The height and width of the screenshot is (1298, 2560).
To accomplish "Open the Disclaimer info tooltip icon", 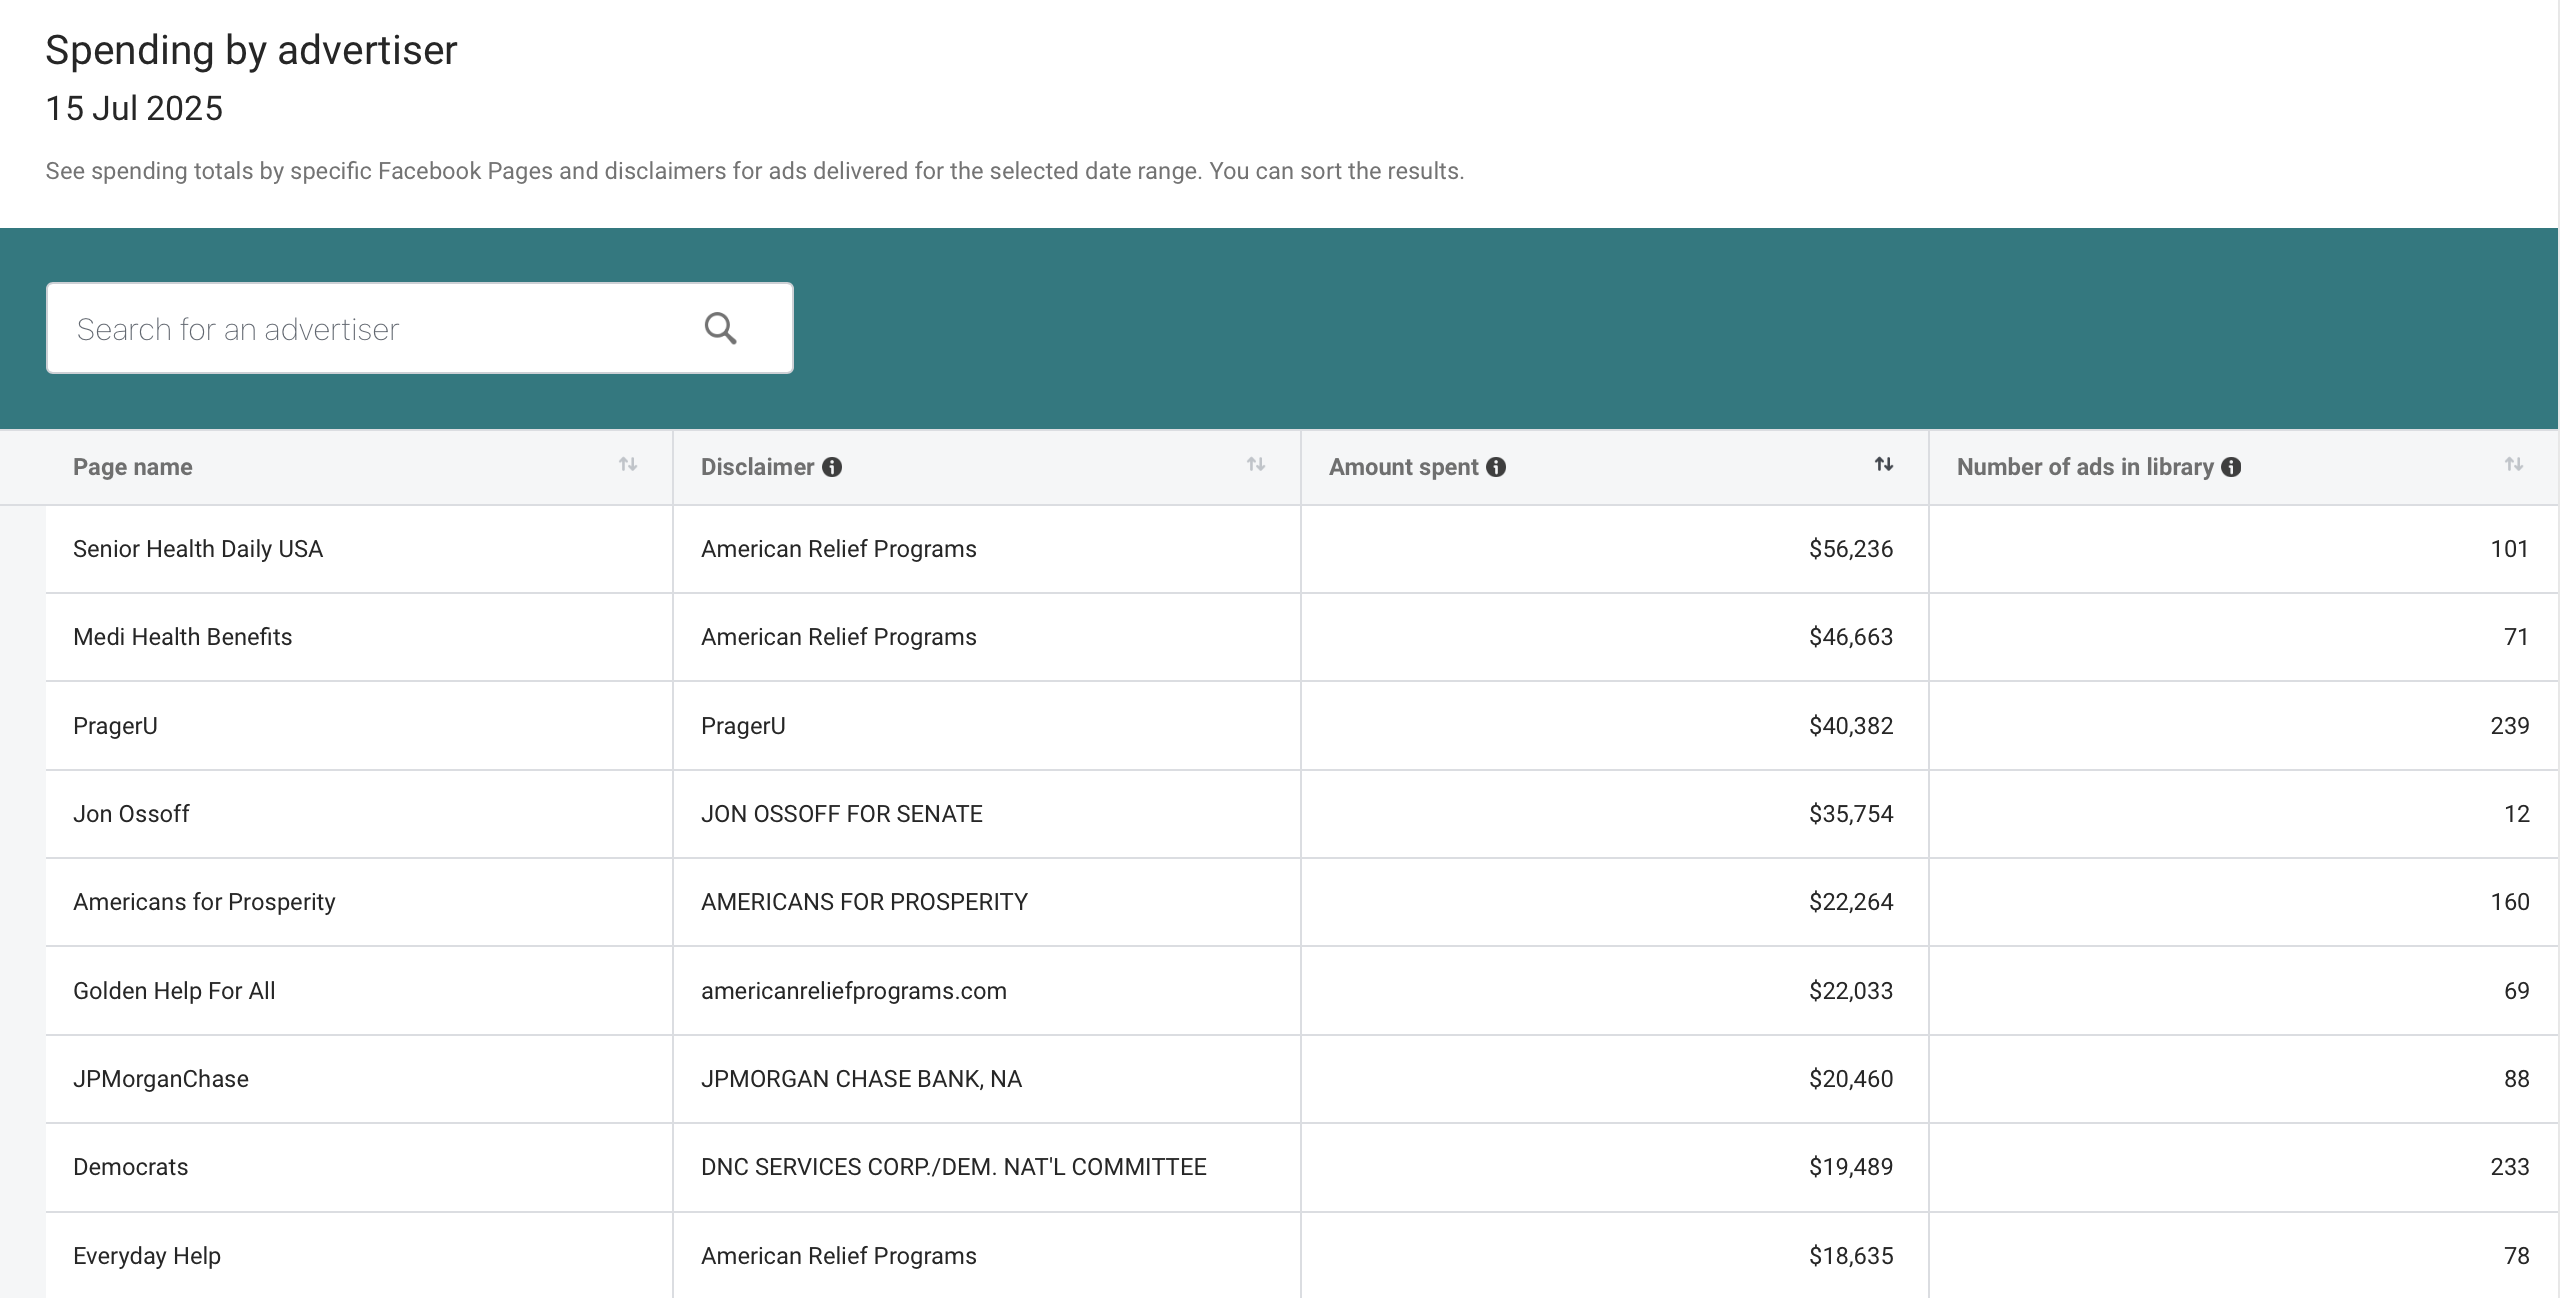I will pos(833,466).
